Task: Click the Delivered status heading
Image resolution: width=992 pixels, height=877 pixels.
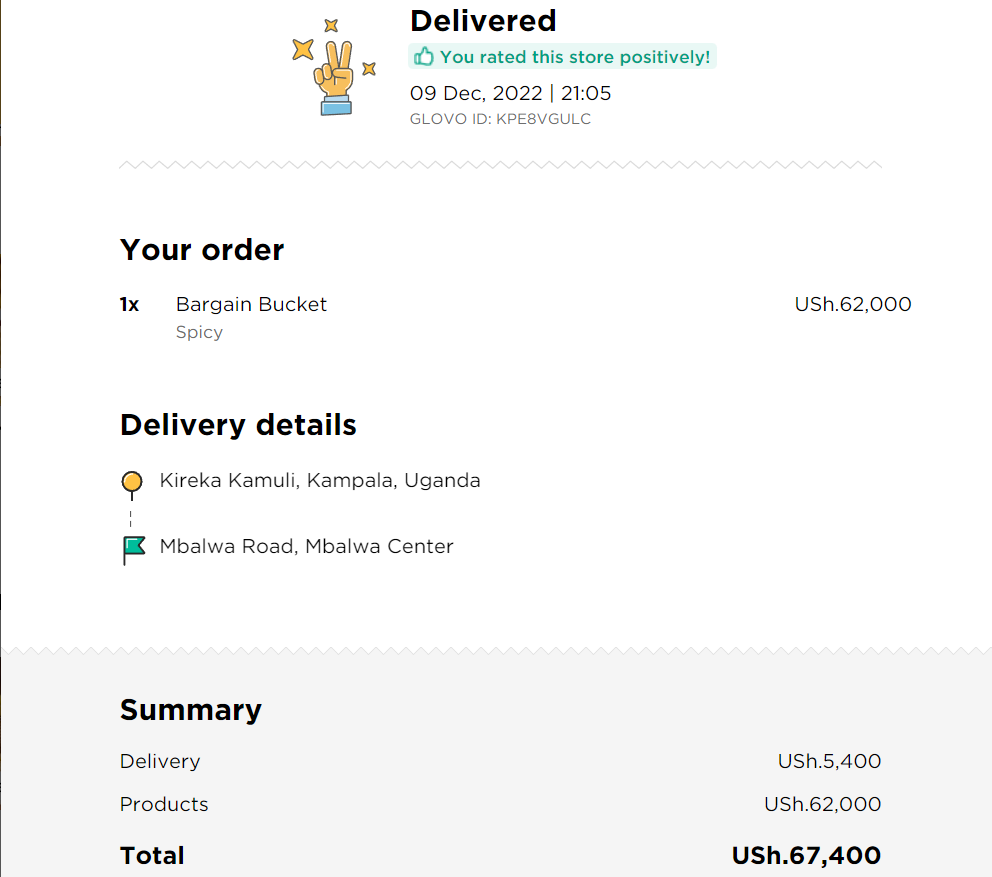Action: tap(483, 21)
